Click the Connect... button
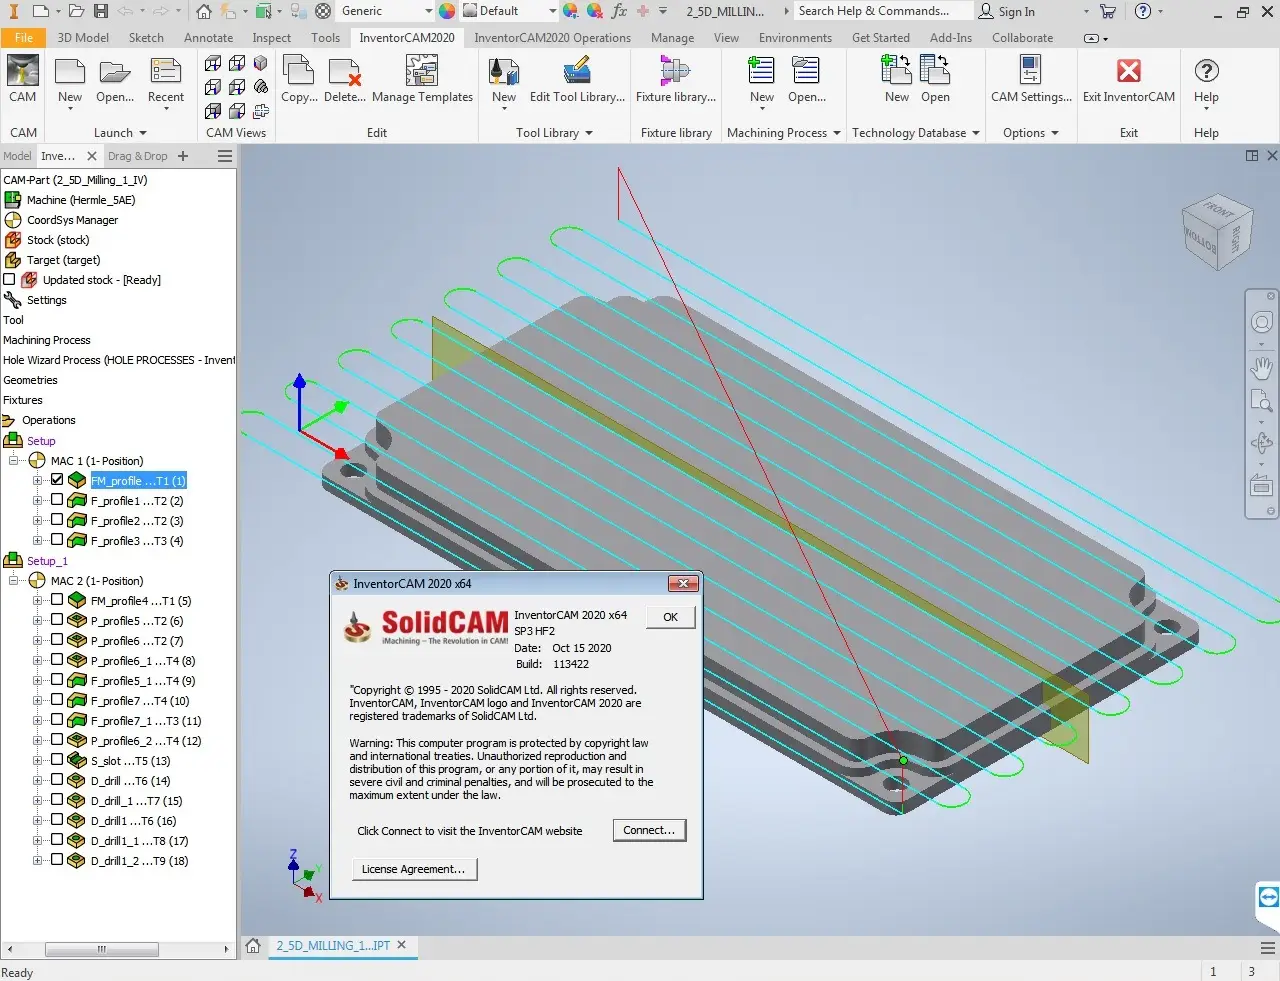 649,830
